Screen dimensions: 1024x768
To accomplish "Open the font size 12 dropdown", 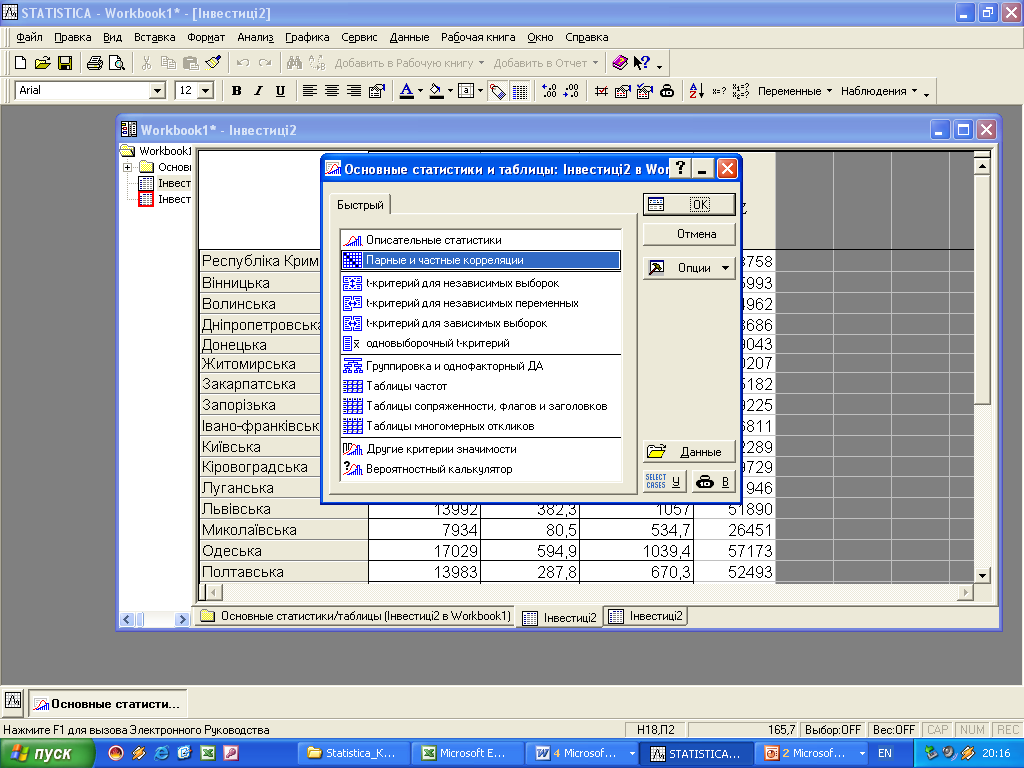I will coord(206,91).
